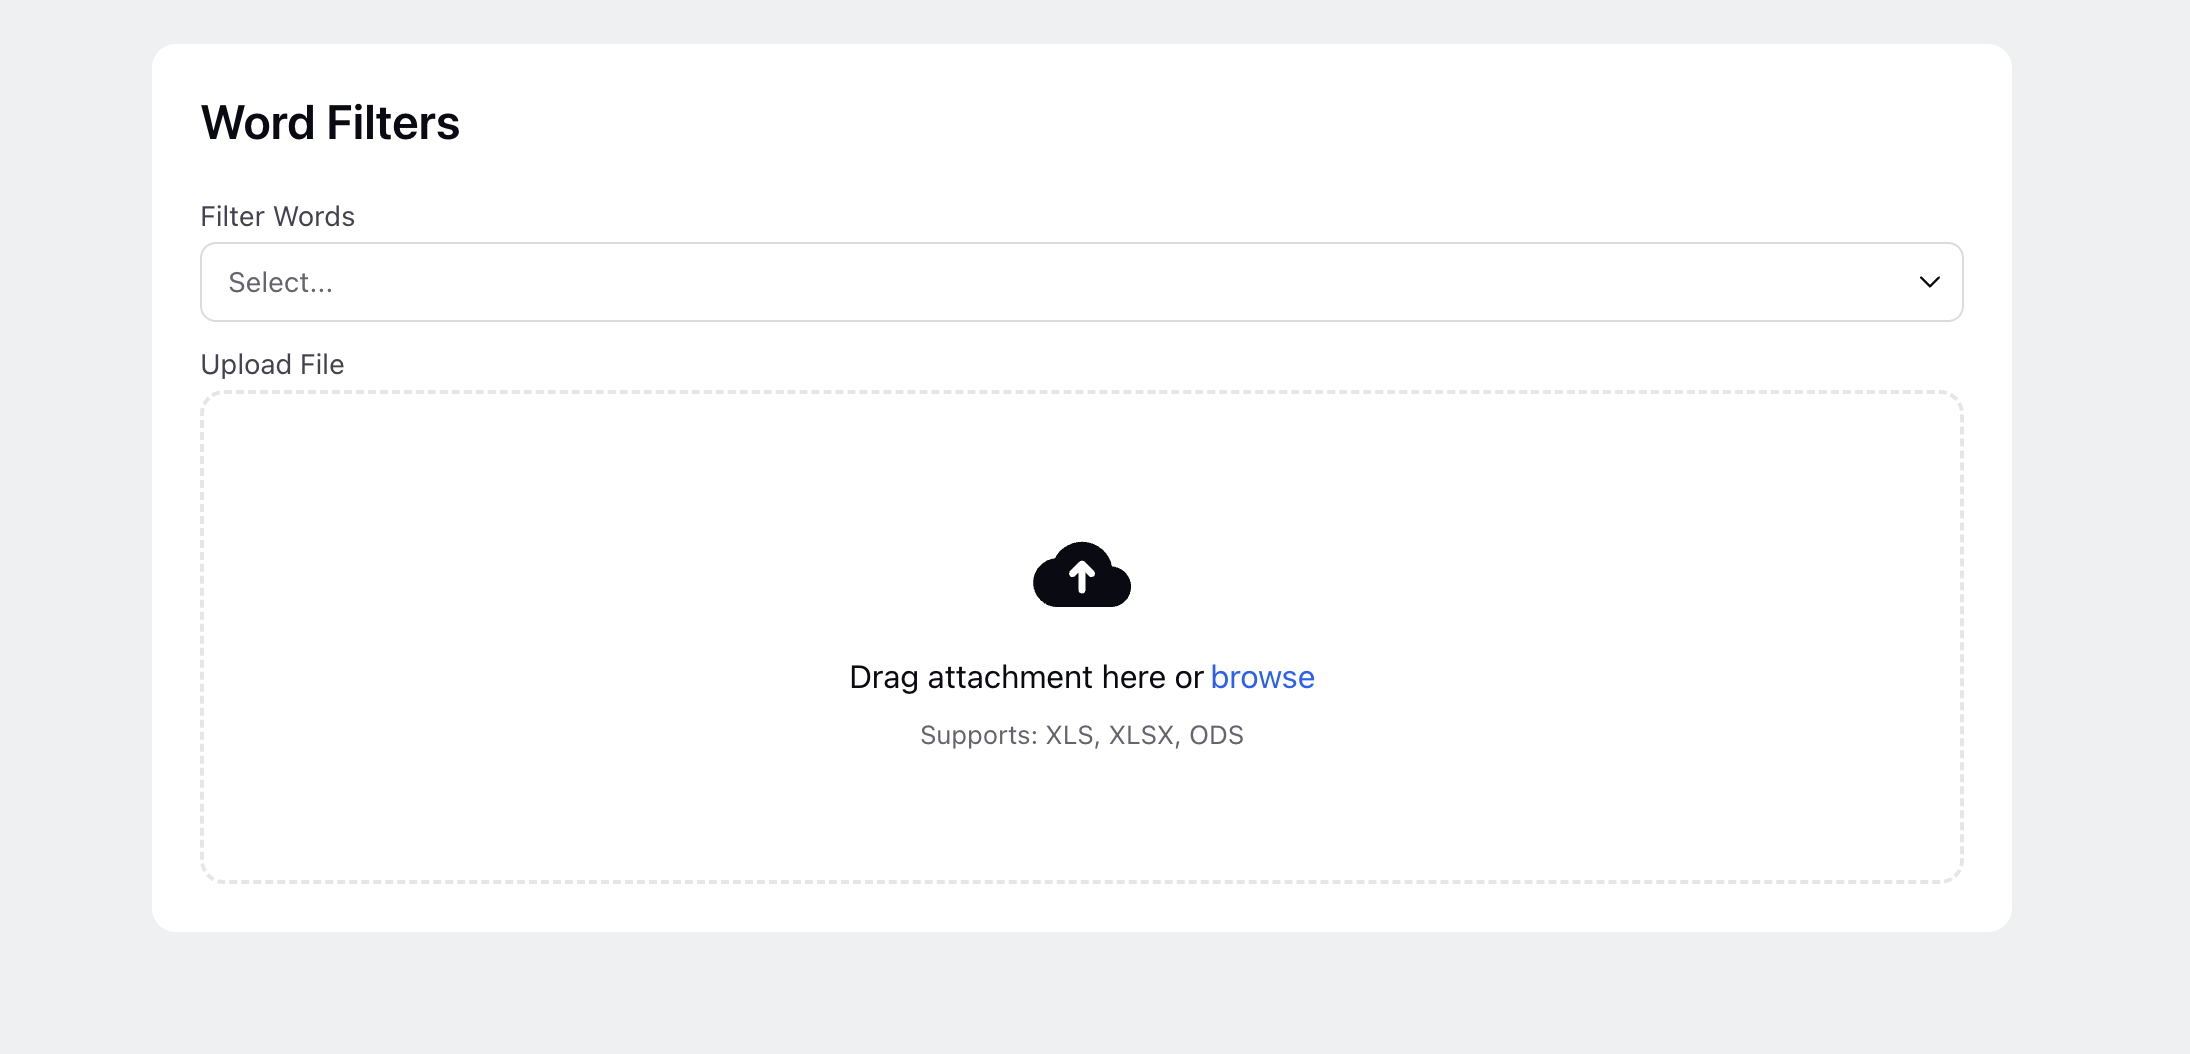Click the white arrow inside the cloud icon

pyautogui.click(x=1082, y=577)
